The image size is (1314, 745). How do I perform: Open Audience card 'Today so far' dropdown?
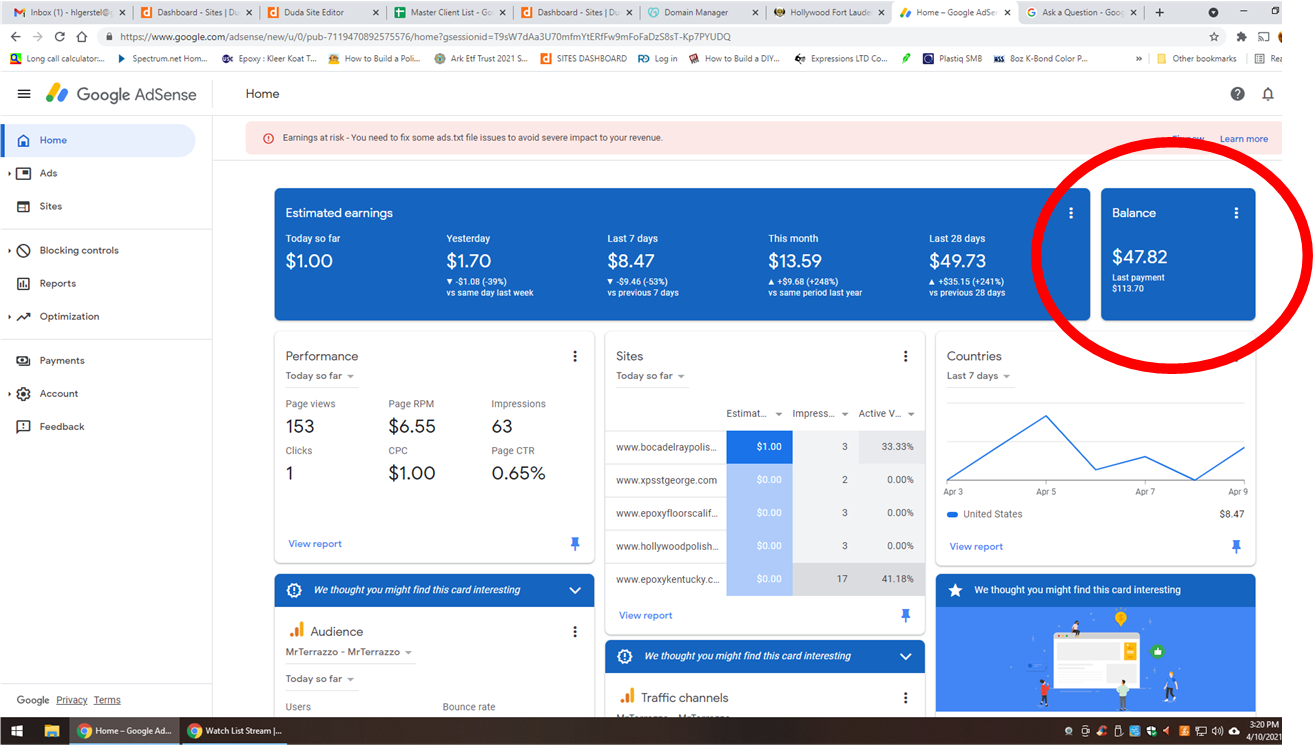click(320, 679)
